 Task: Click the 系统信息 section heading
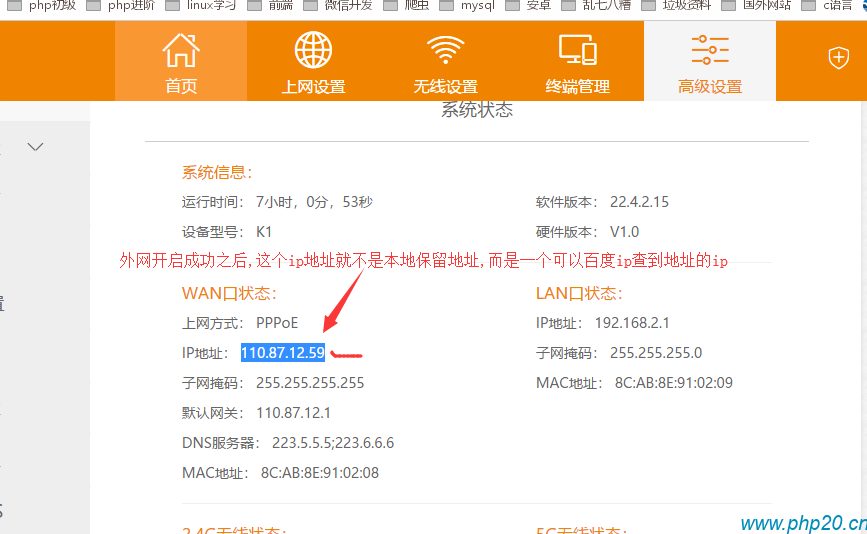pos(217,172)
